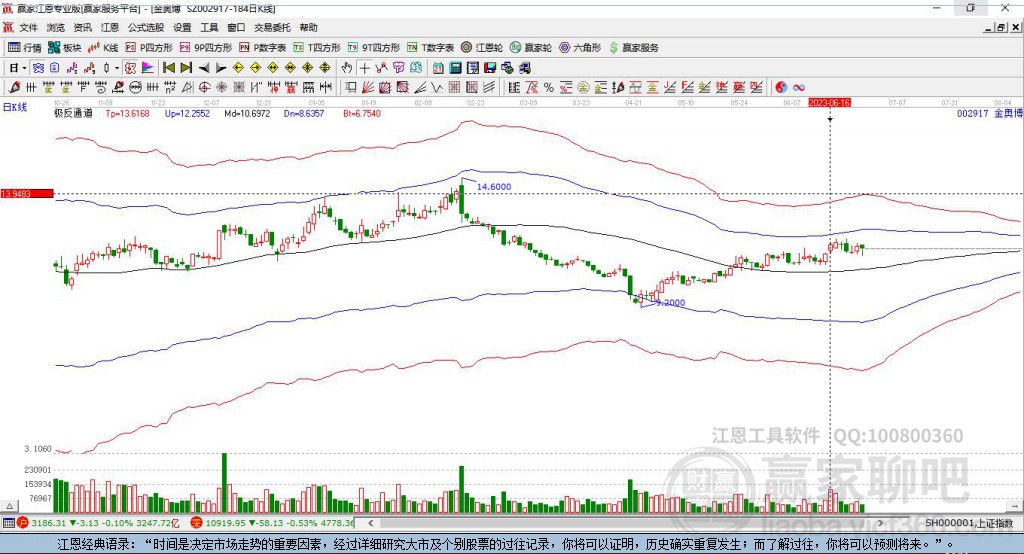
Task: Click the SH000001 上证指数 status entry
Action: [x=969, y=523]
